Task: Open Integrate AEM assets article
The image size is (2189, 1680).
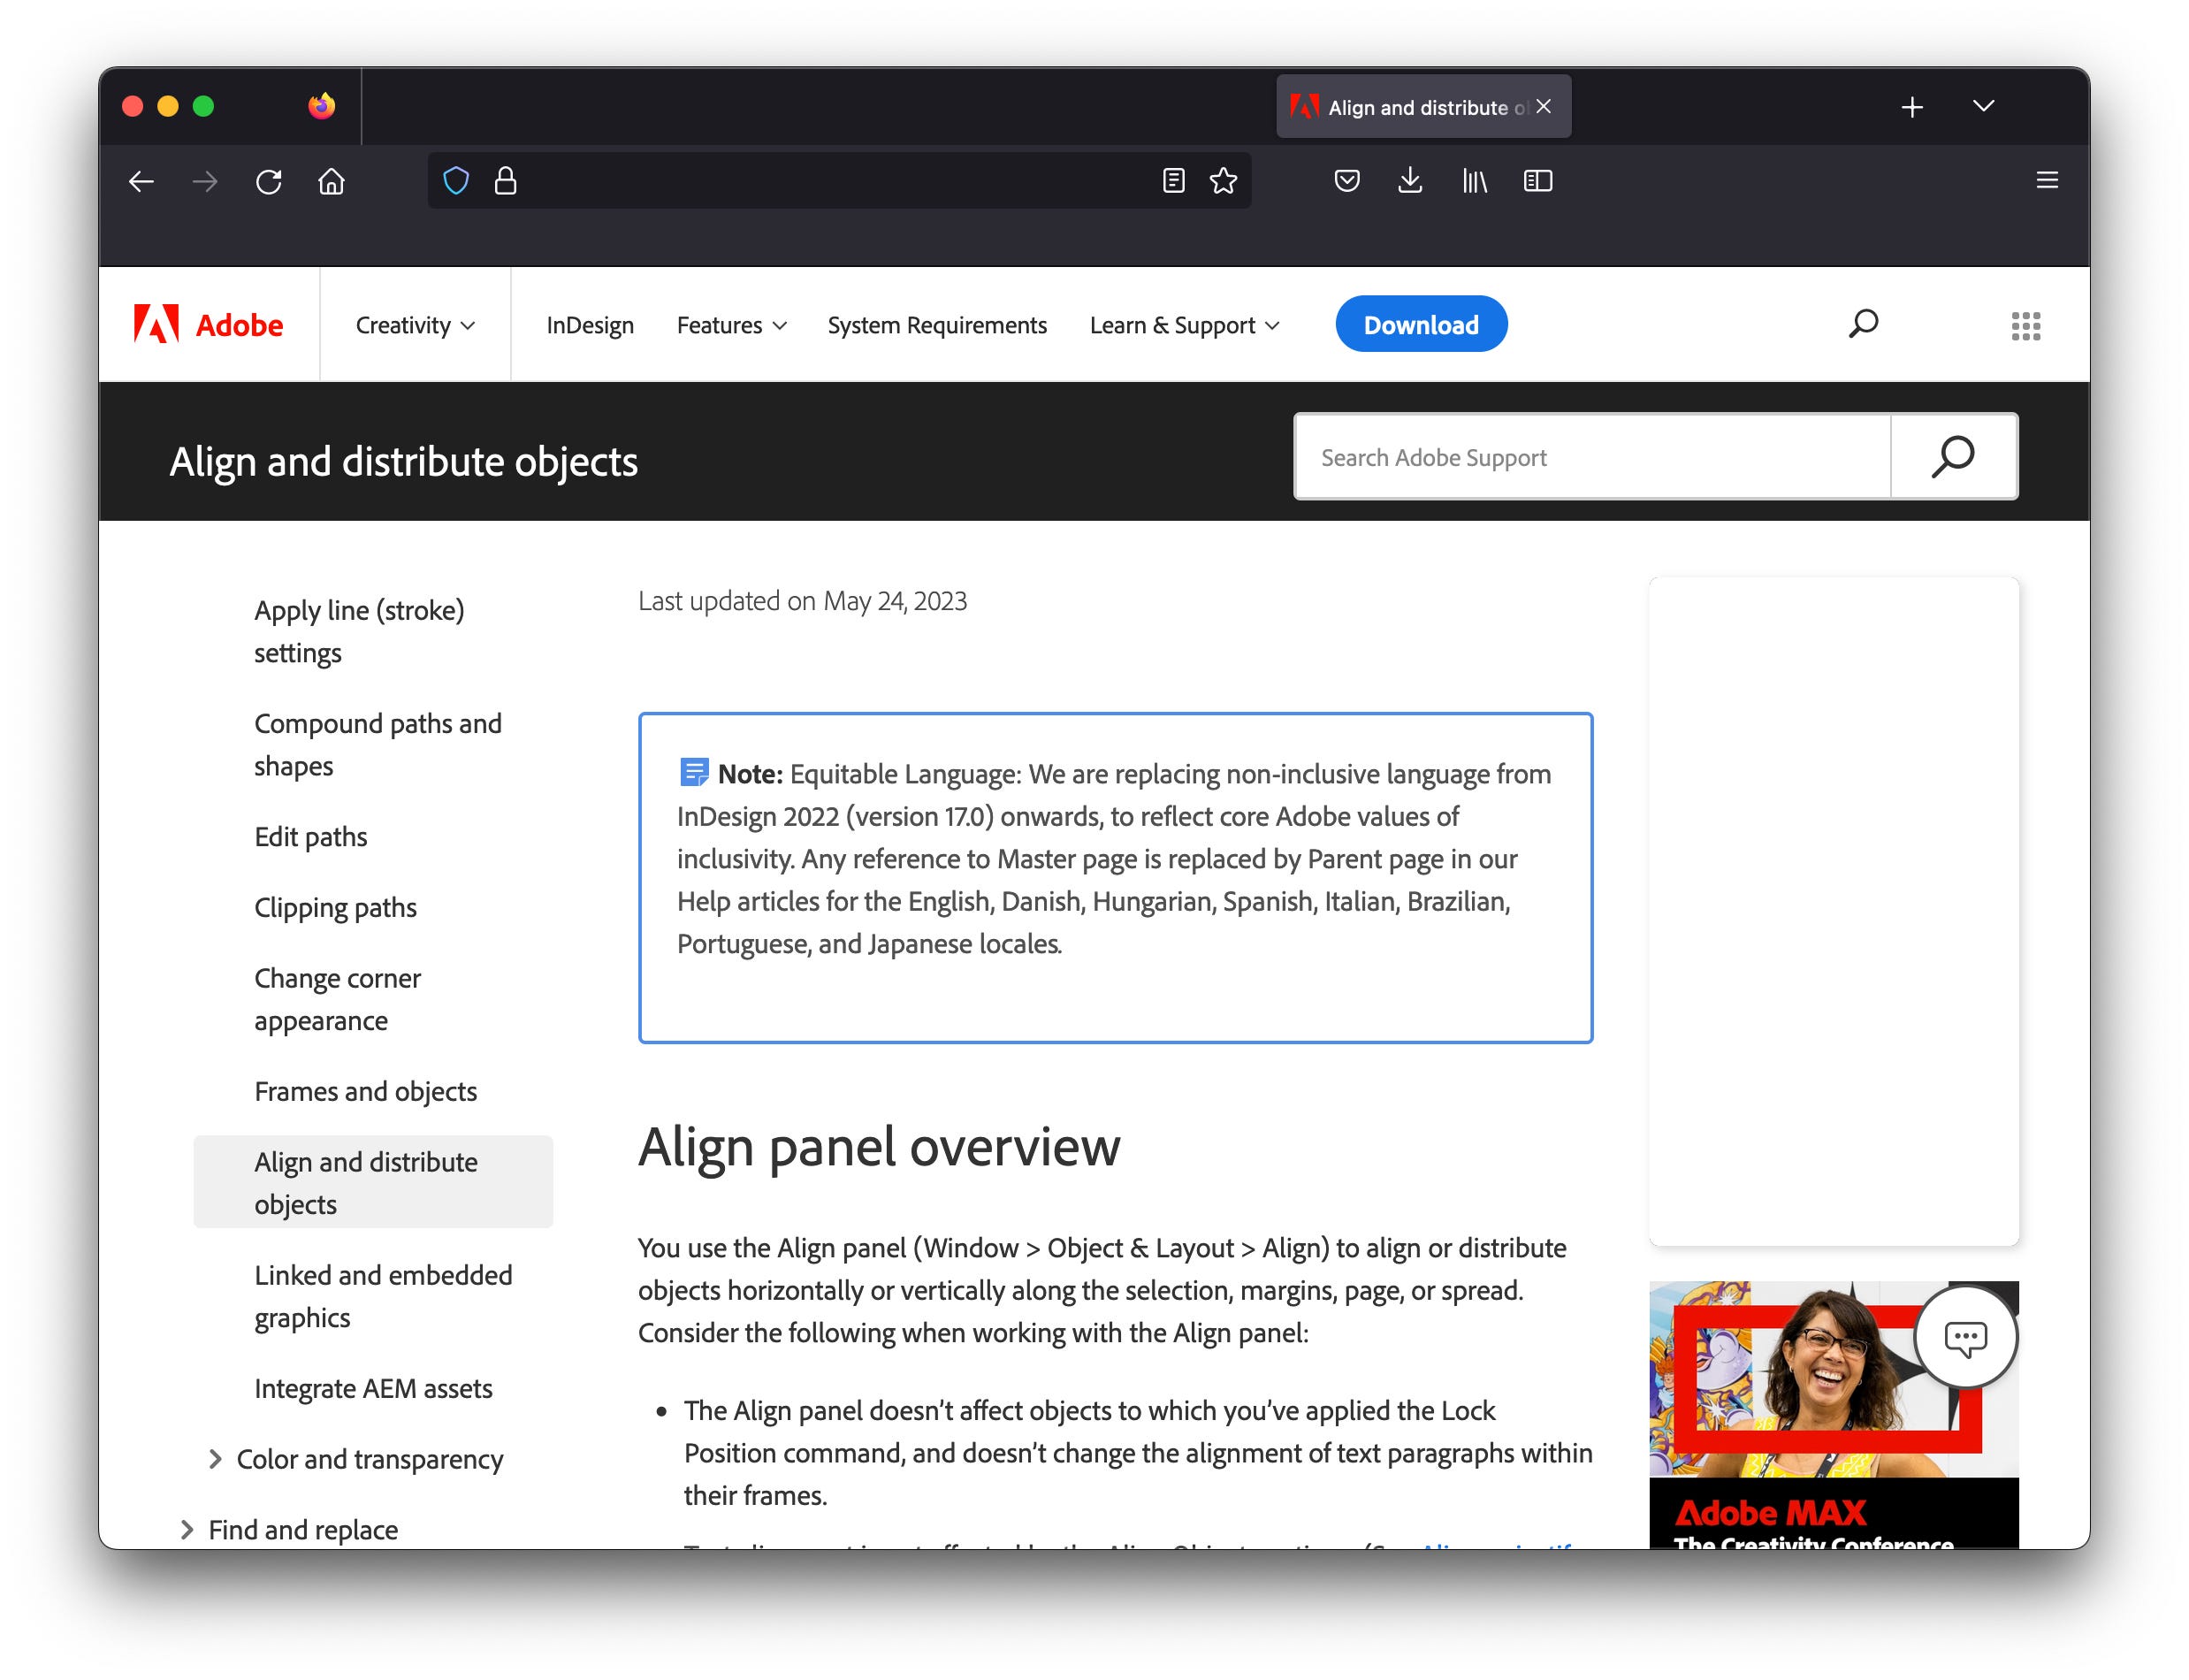Action: 372,1388
